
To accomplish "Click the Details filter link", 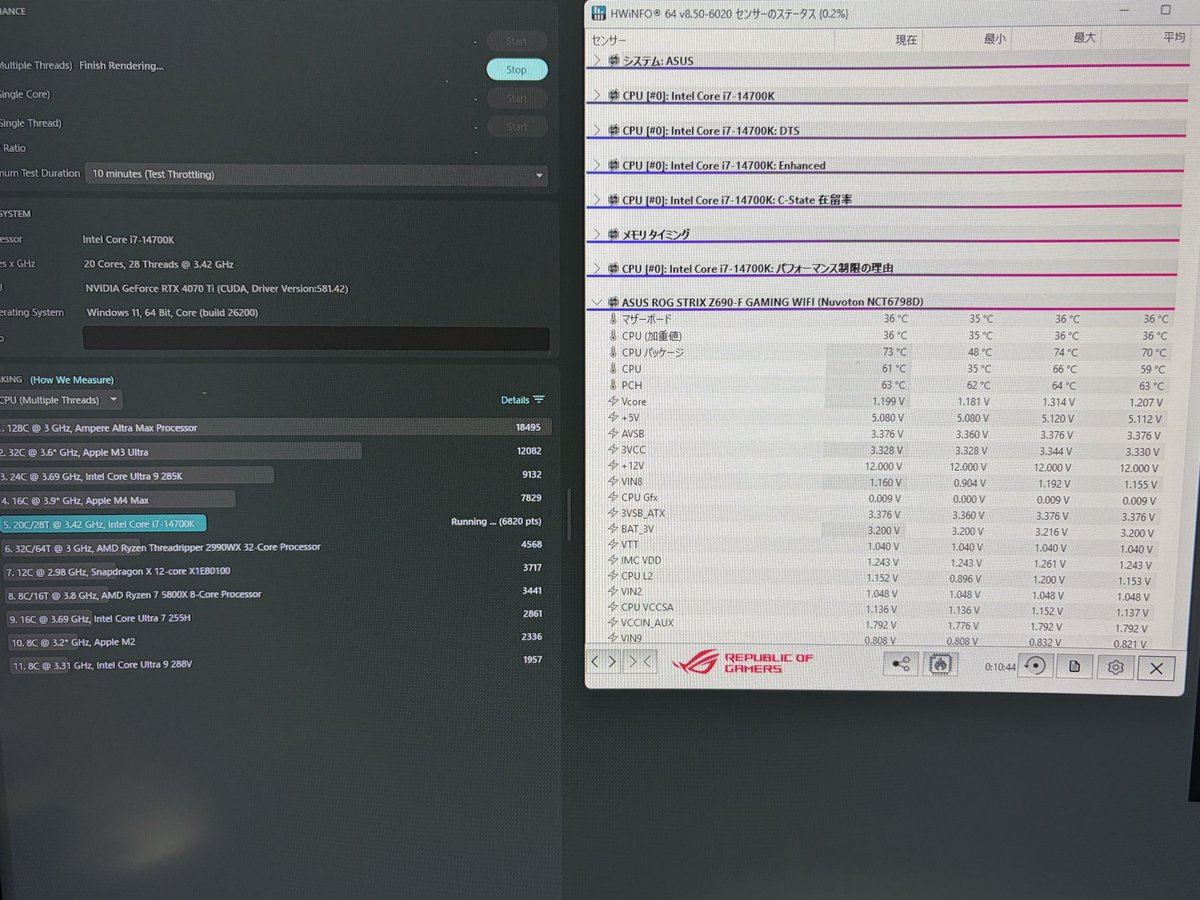I will (x=523, y=400).
